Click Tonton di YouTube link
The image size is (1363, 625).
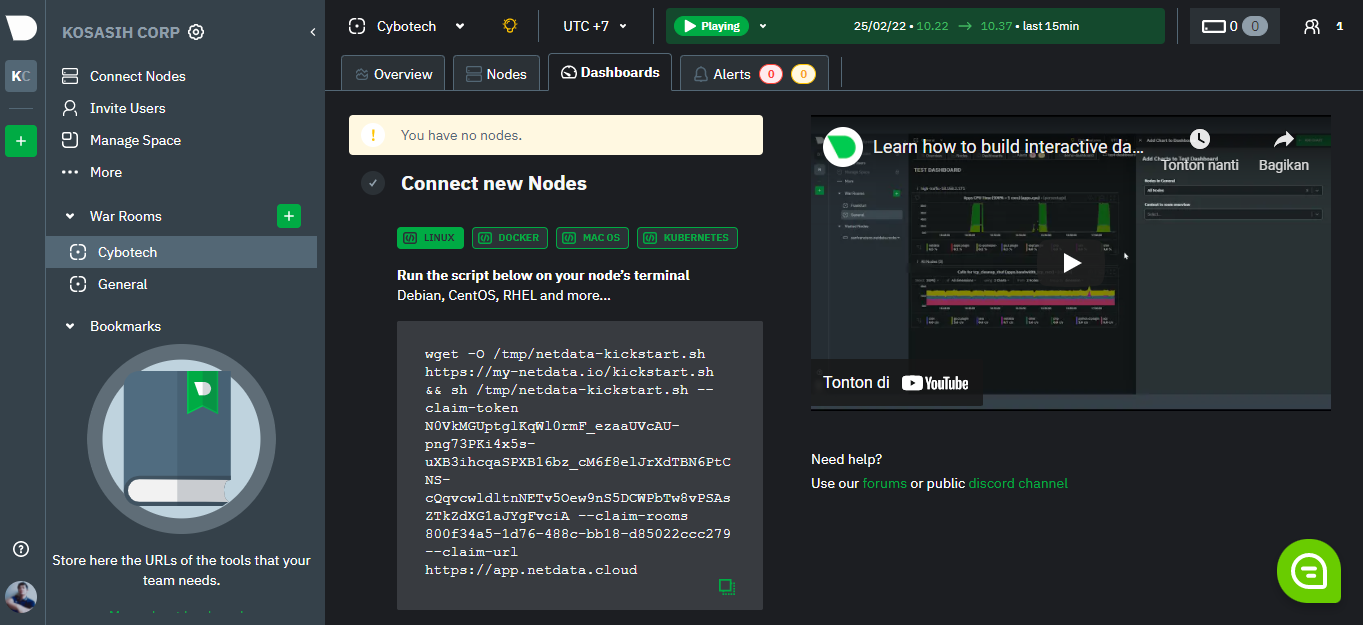(x=896, y=382)
